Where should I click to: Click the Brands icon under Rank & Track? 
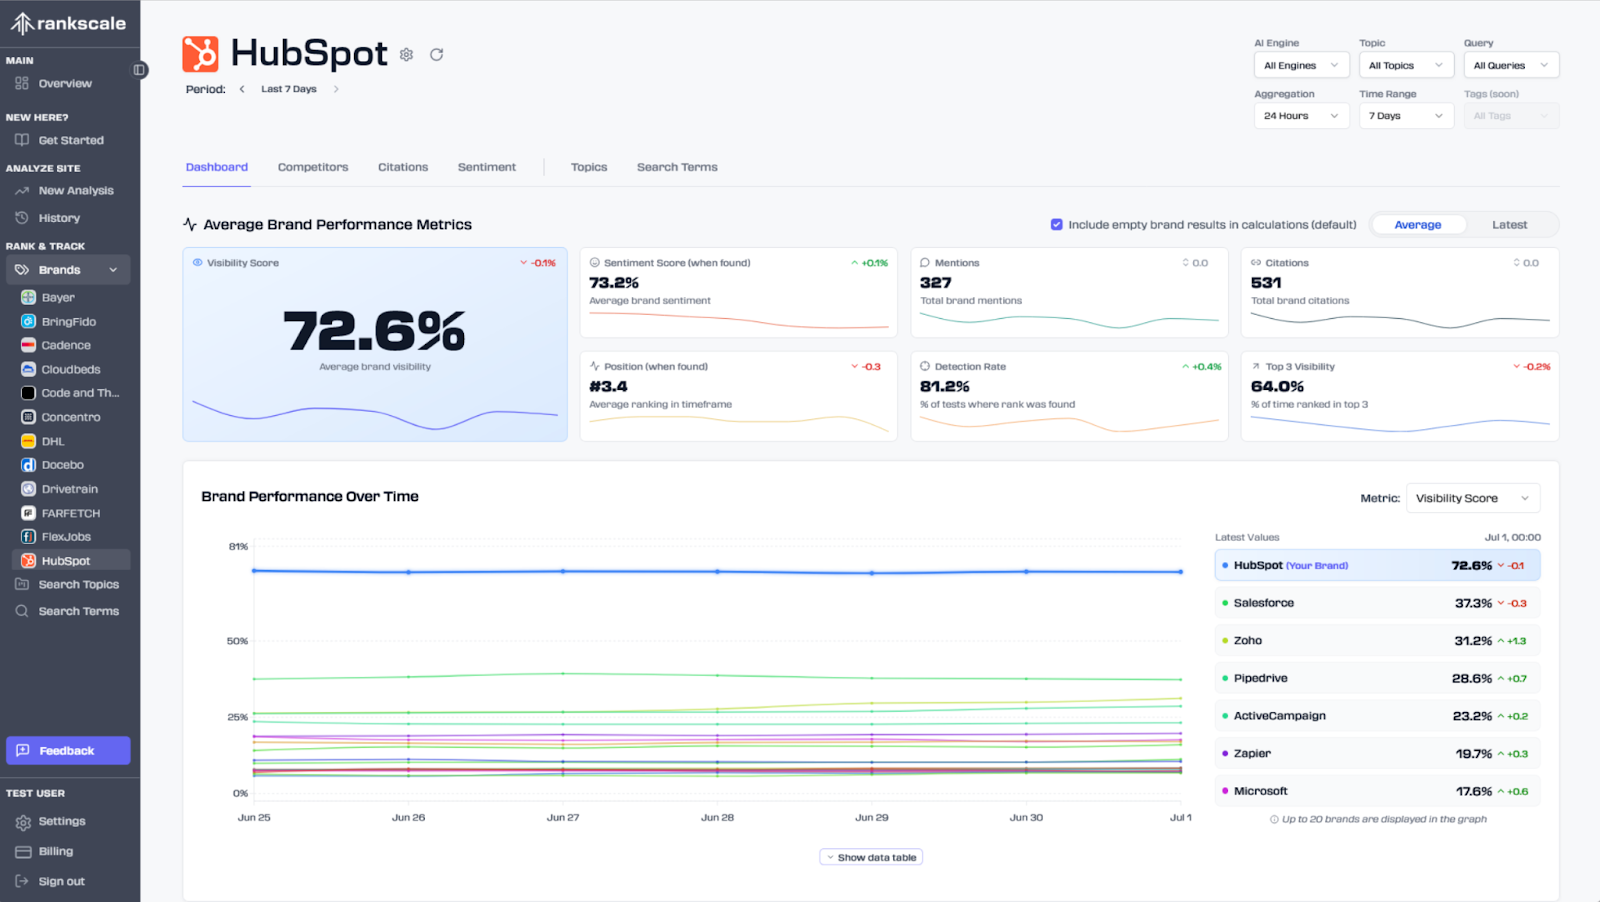point(21,269)
